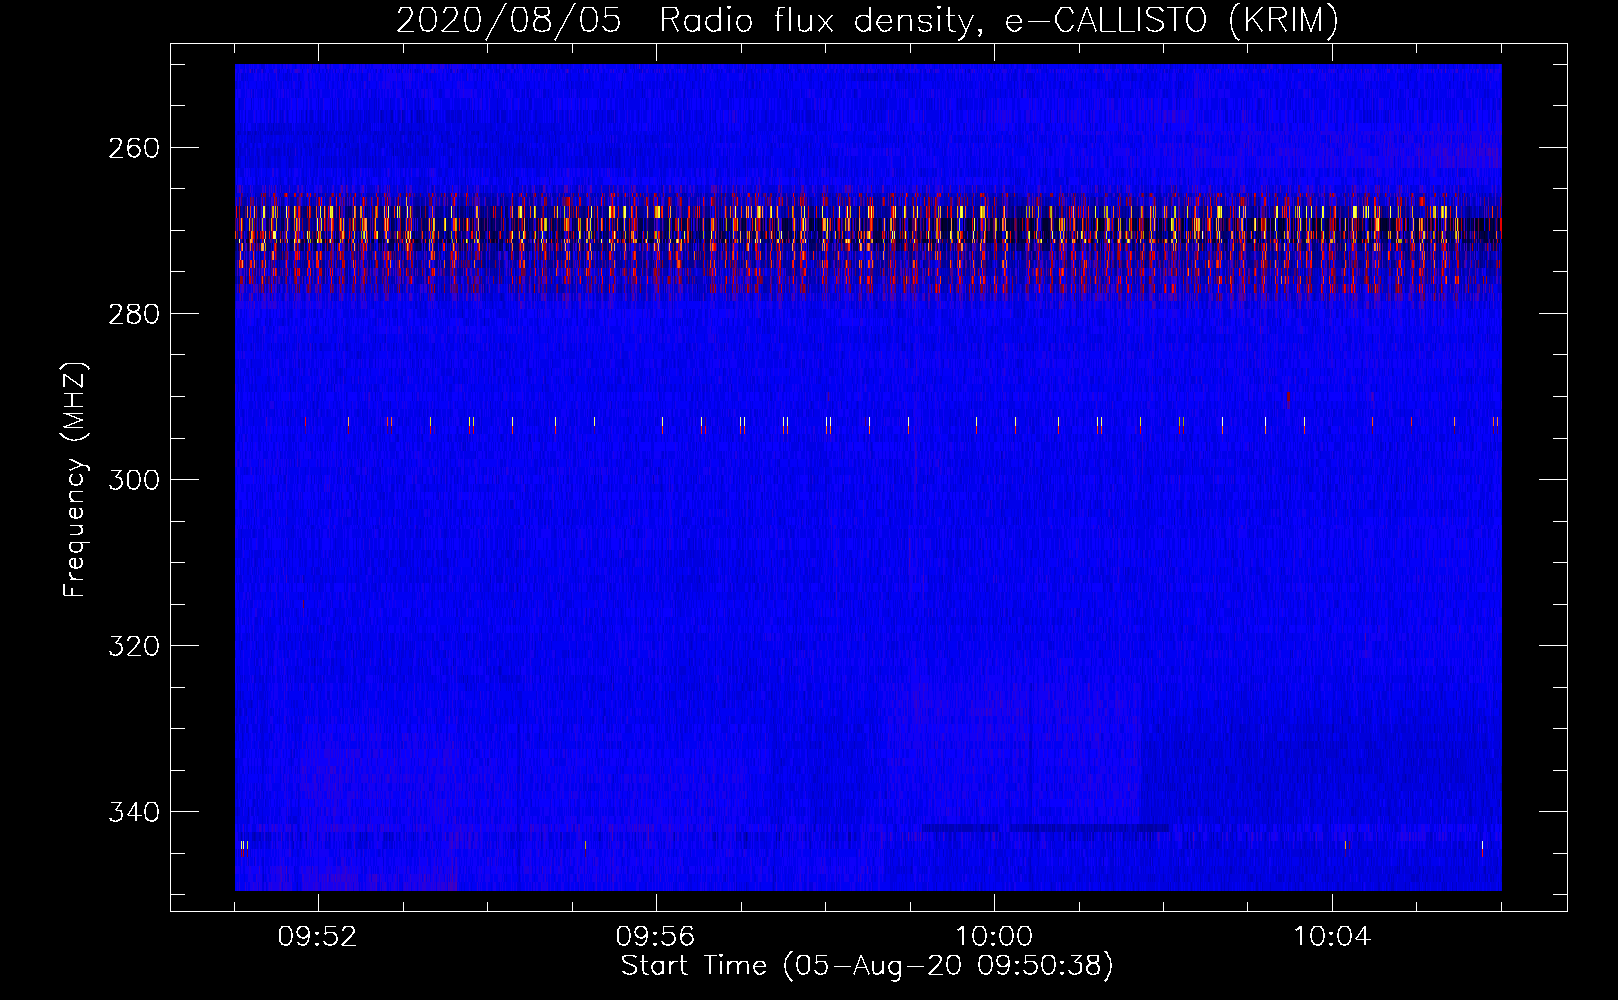Click the 320 frequency tick label
The width and height of the screenshot is (1618, 1000).
(x=133, y=646)
